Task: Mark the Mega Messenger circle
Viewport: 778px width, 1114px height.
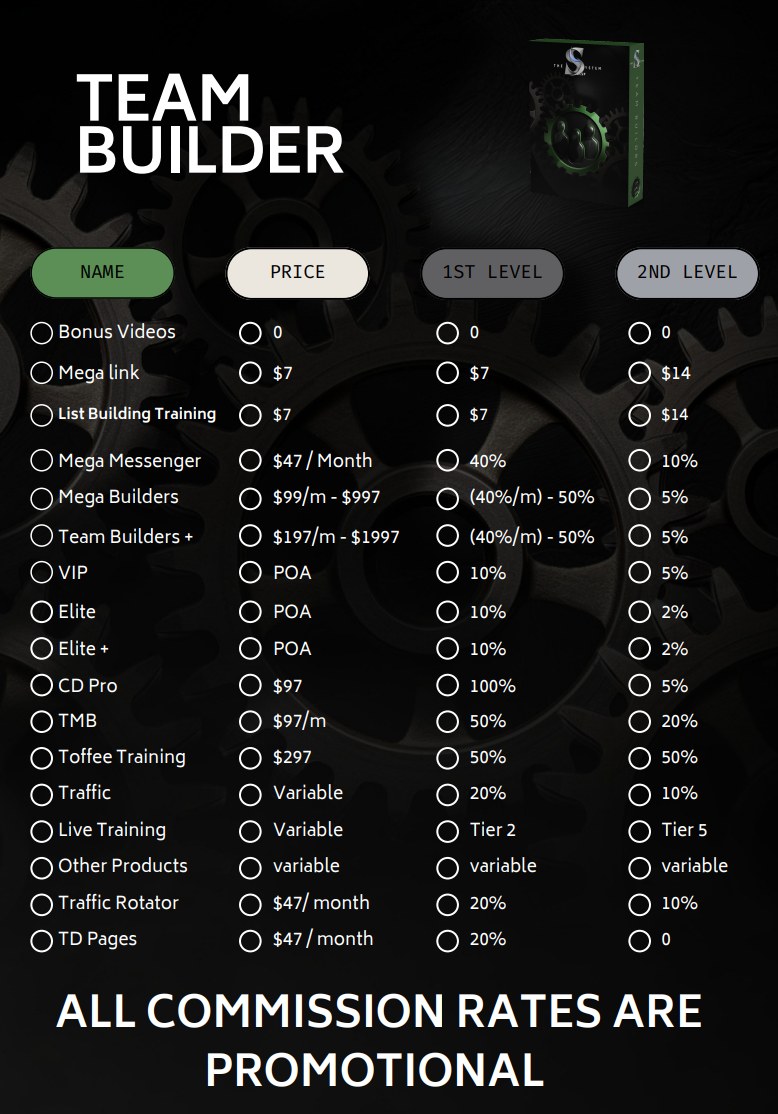Action: pyautogui.click(x=42, y=461)
